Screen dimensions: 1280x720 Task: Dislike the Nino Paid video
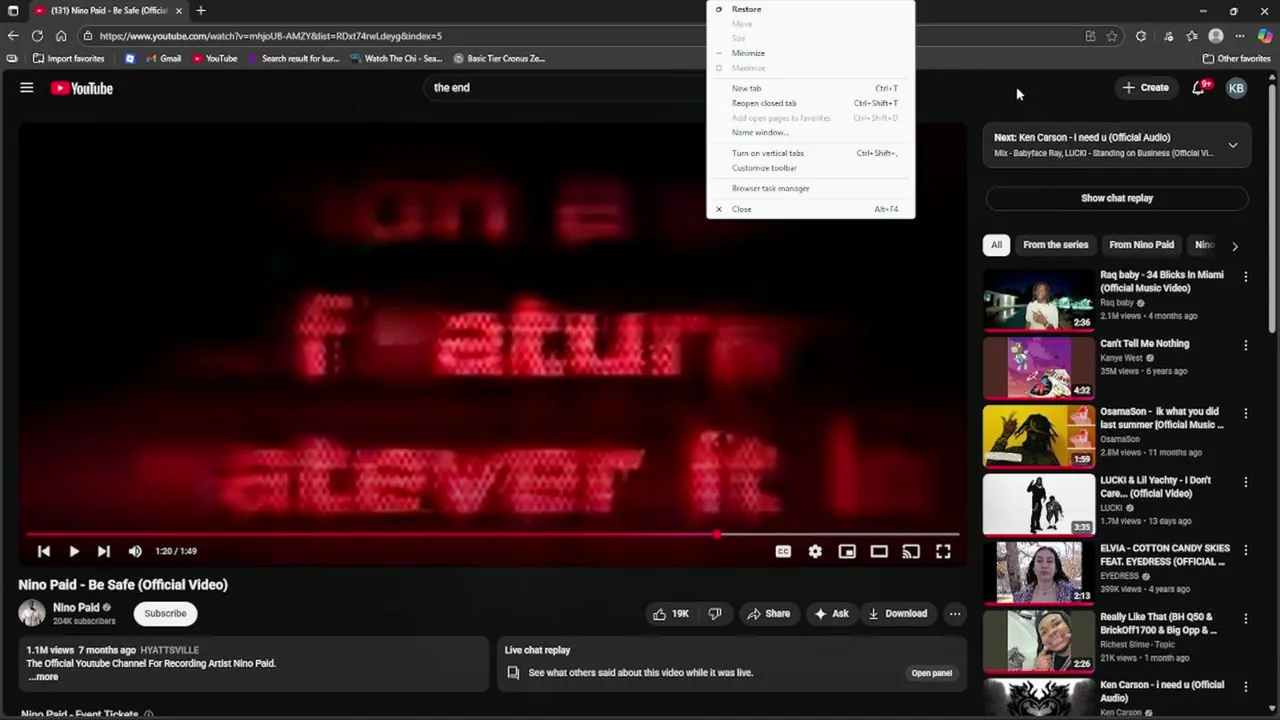(715, 614)
